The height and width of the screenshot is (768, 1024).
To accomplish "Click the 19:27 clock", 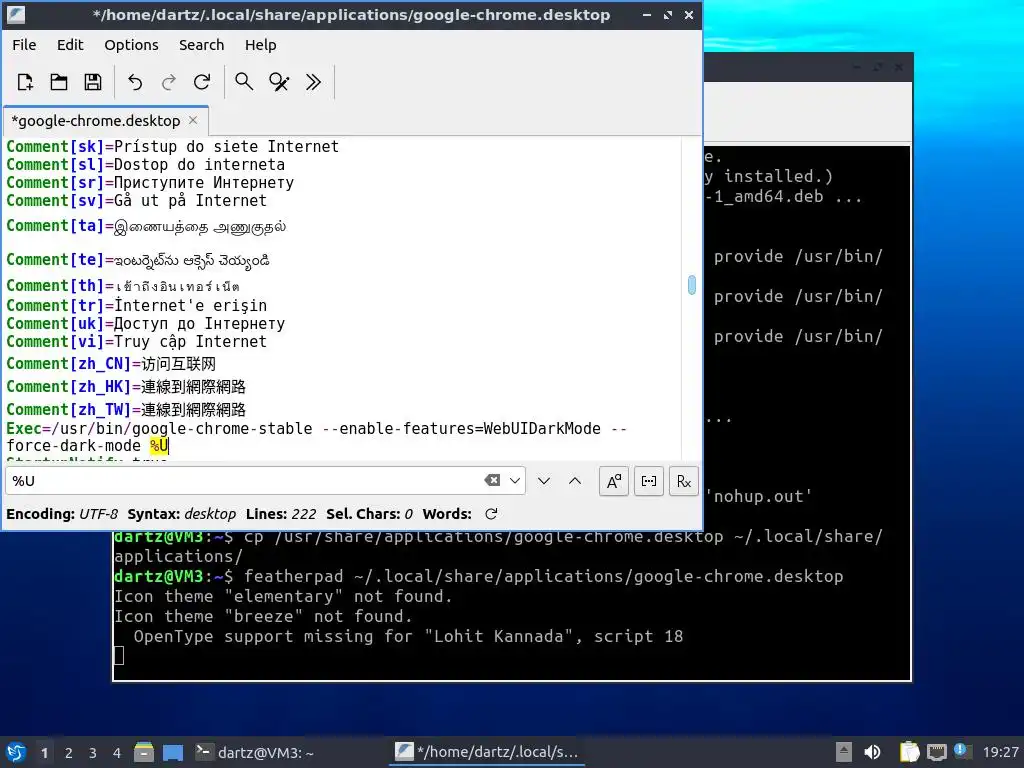I will point(1000,752).
